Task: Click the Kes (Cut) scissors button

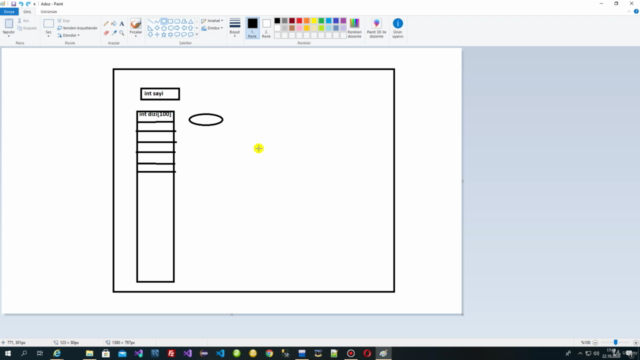Action: click(x=23, y=20)
